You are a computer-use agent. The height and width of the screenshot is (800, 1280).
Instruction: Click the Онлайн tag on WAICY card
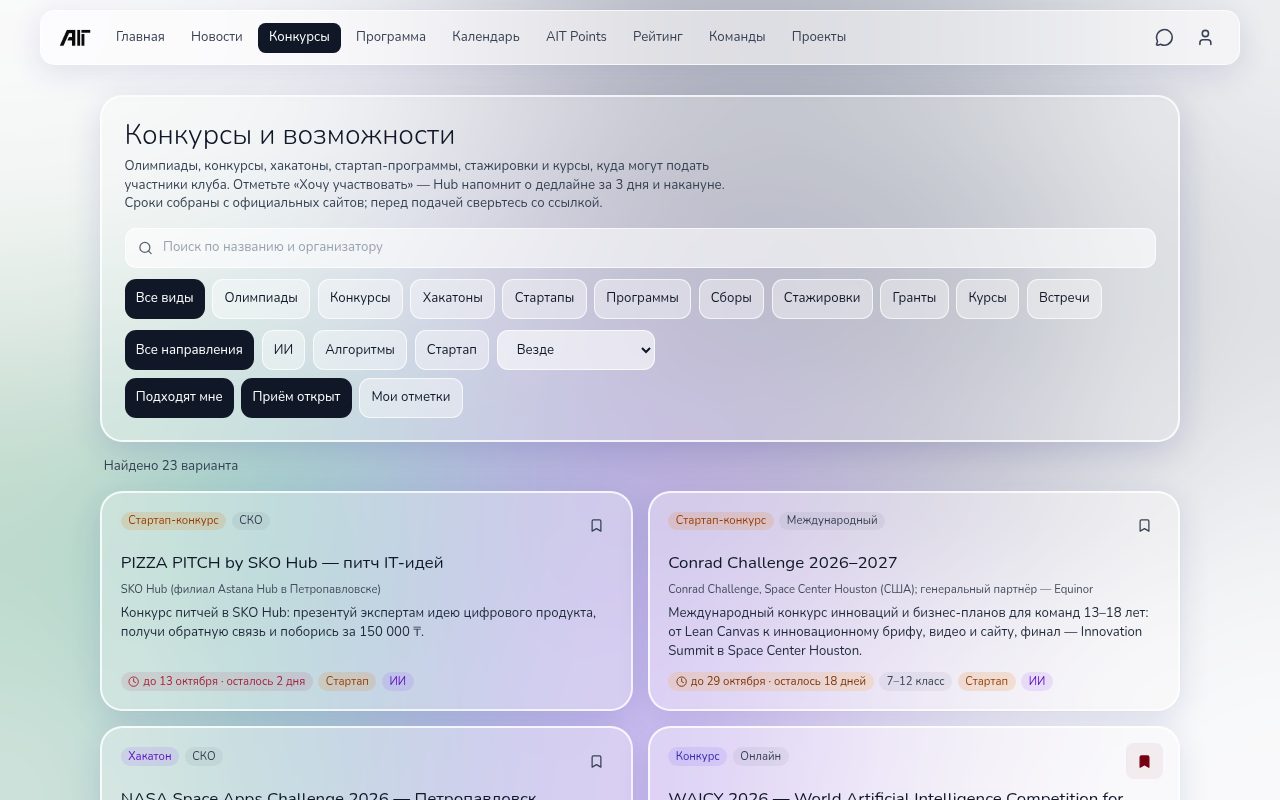point(761,756)
